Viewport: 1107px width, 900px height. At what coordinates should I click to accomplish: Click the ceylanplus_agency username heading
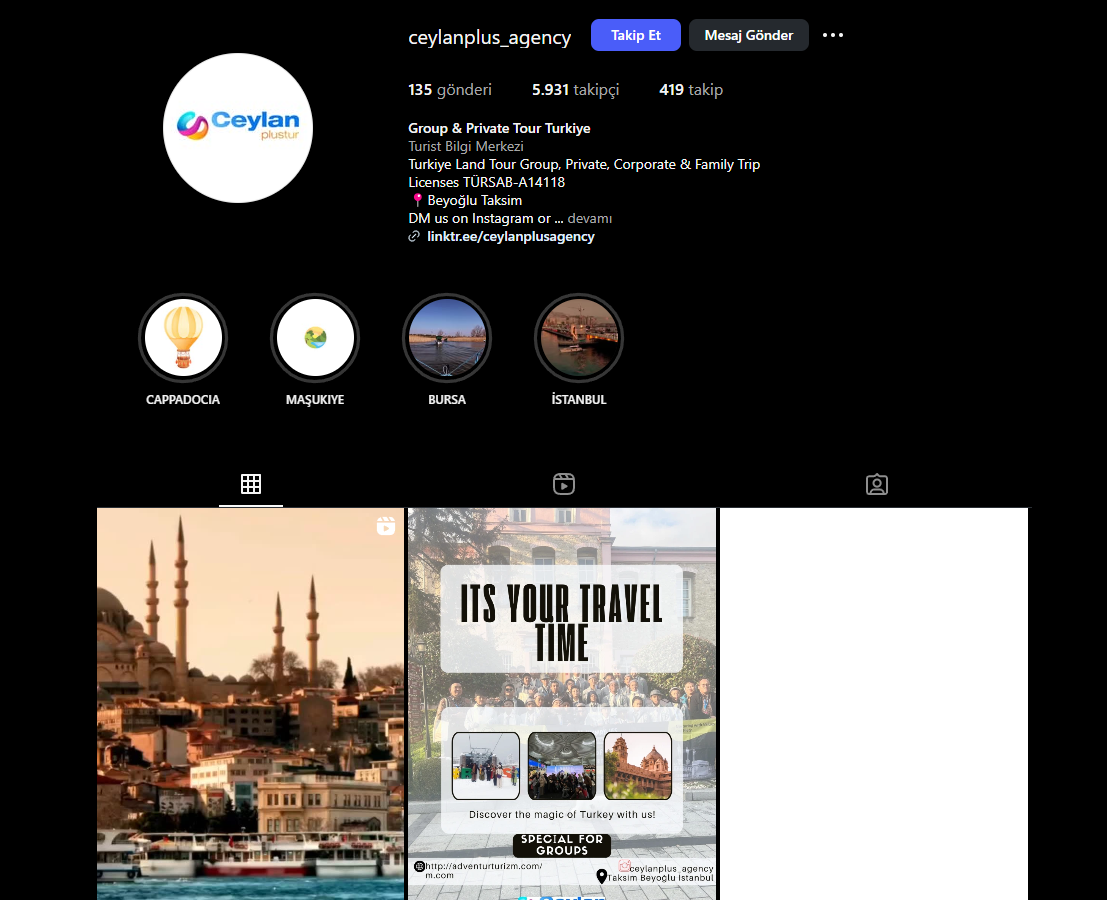pos(490,37)
